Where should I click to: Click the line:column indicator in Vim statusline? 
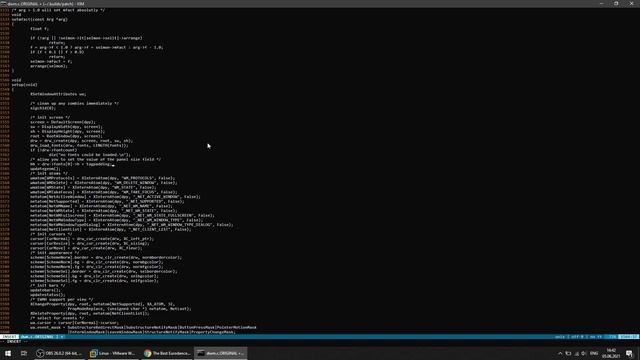pyautogui.click(x=628, y=337)
